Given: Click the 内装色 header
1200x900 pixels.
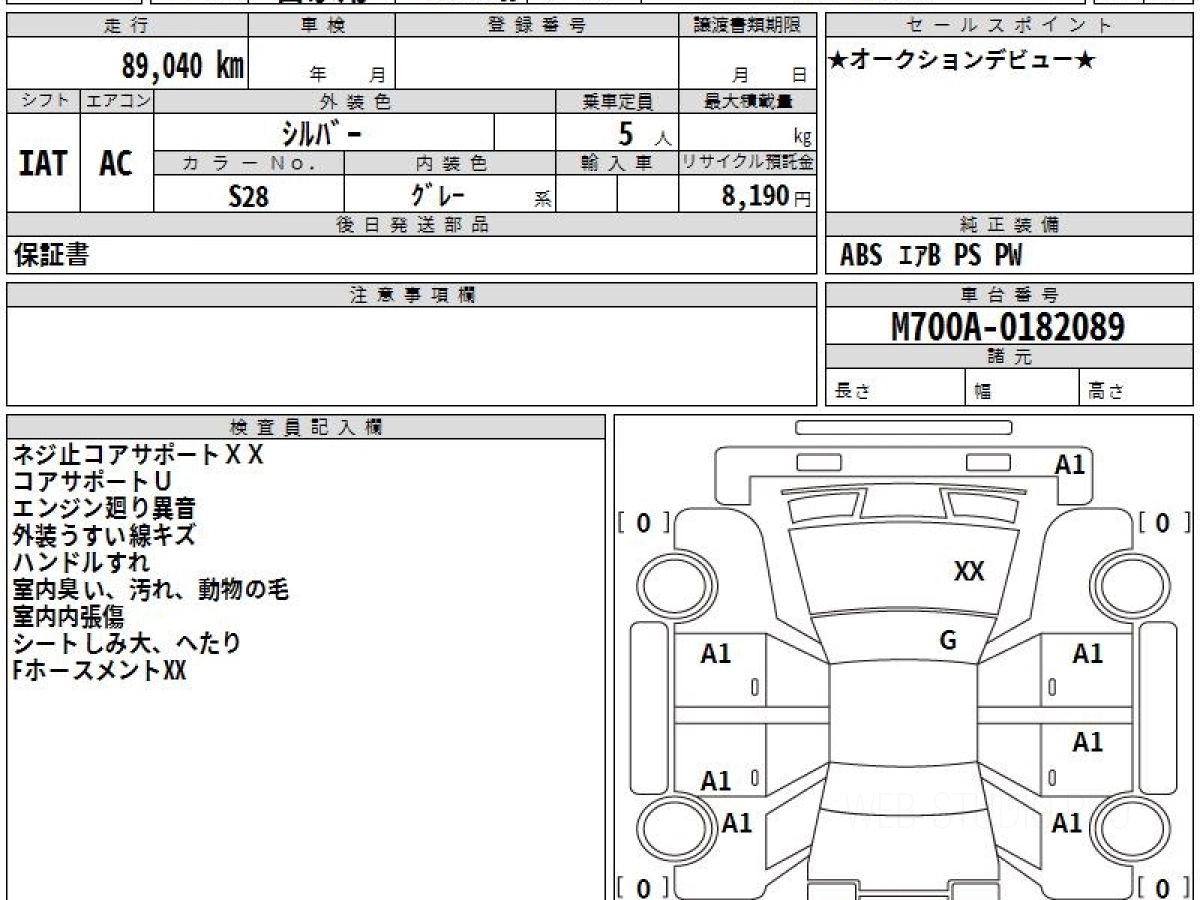Looking at the screenshot, I should pos(450,163).
